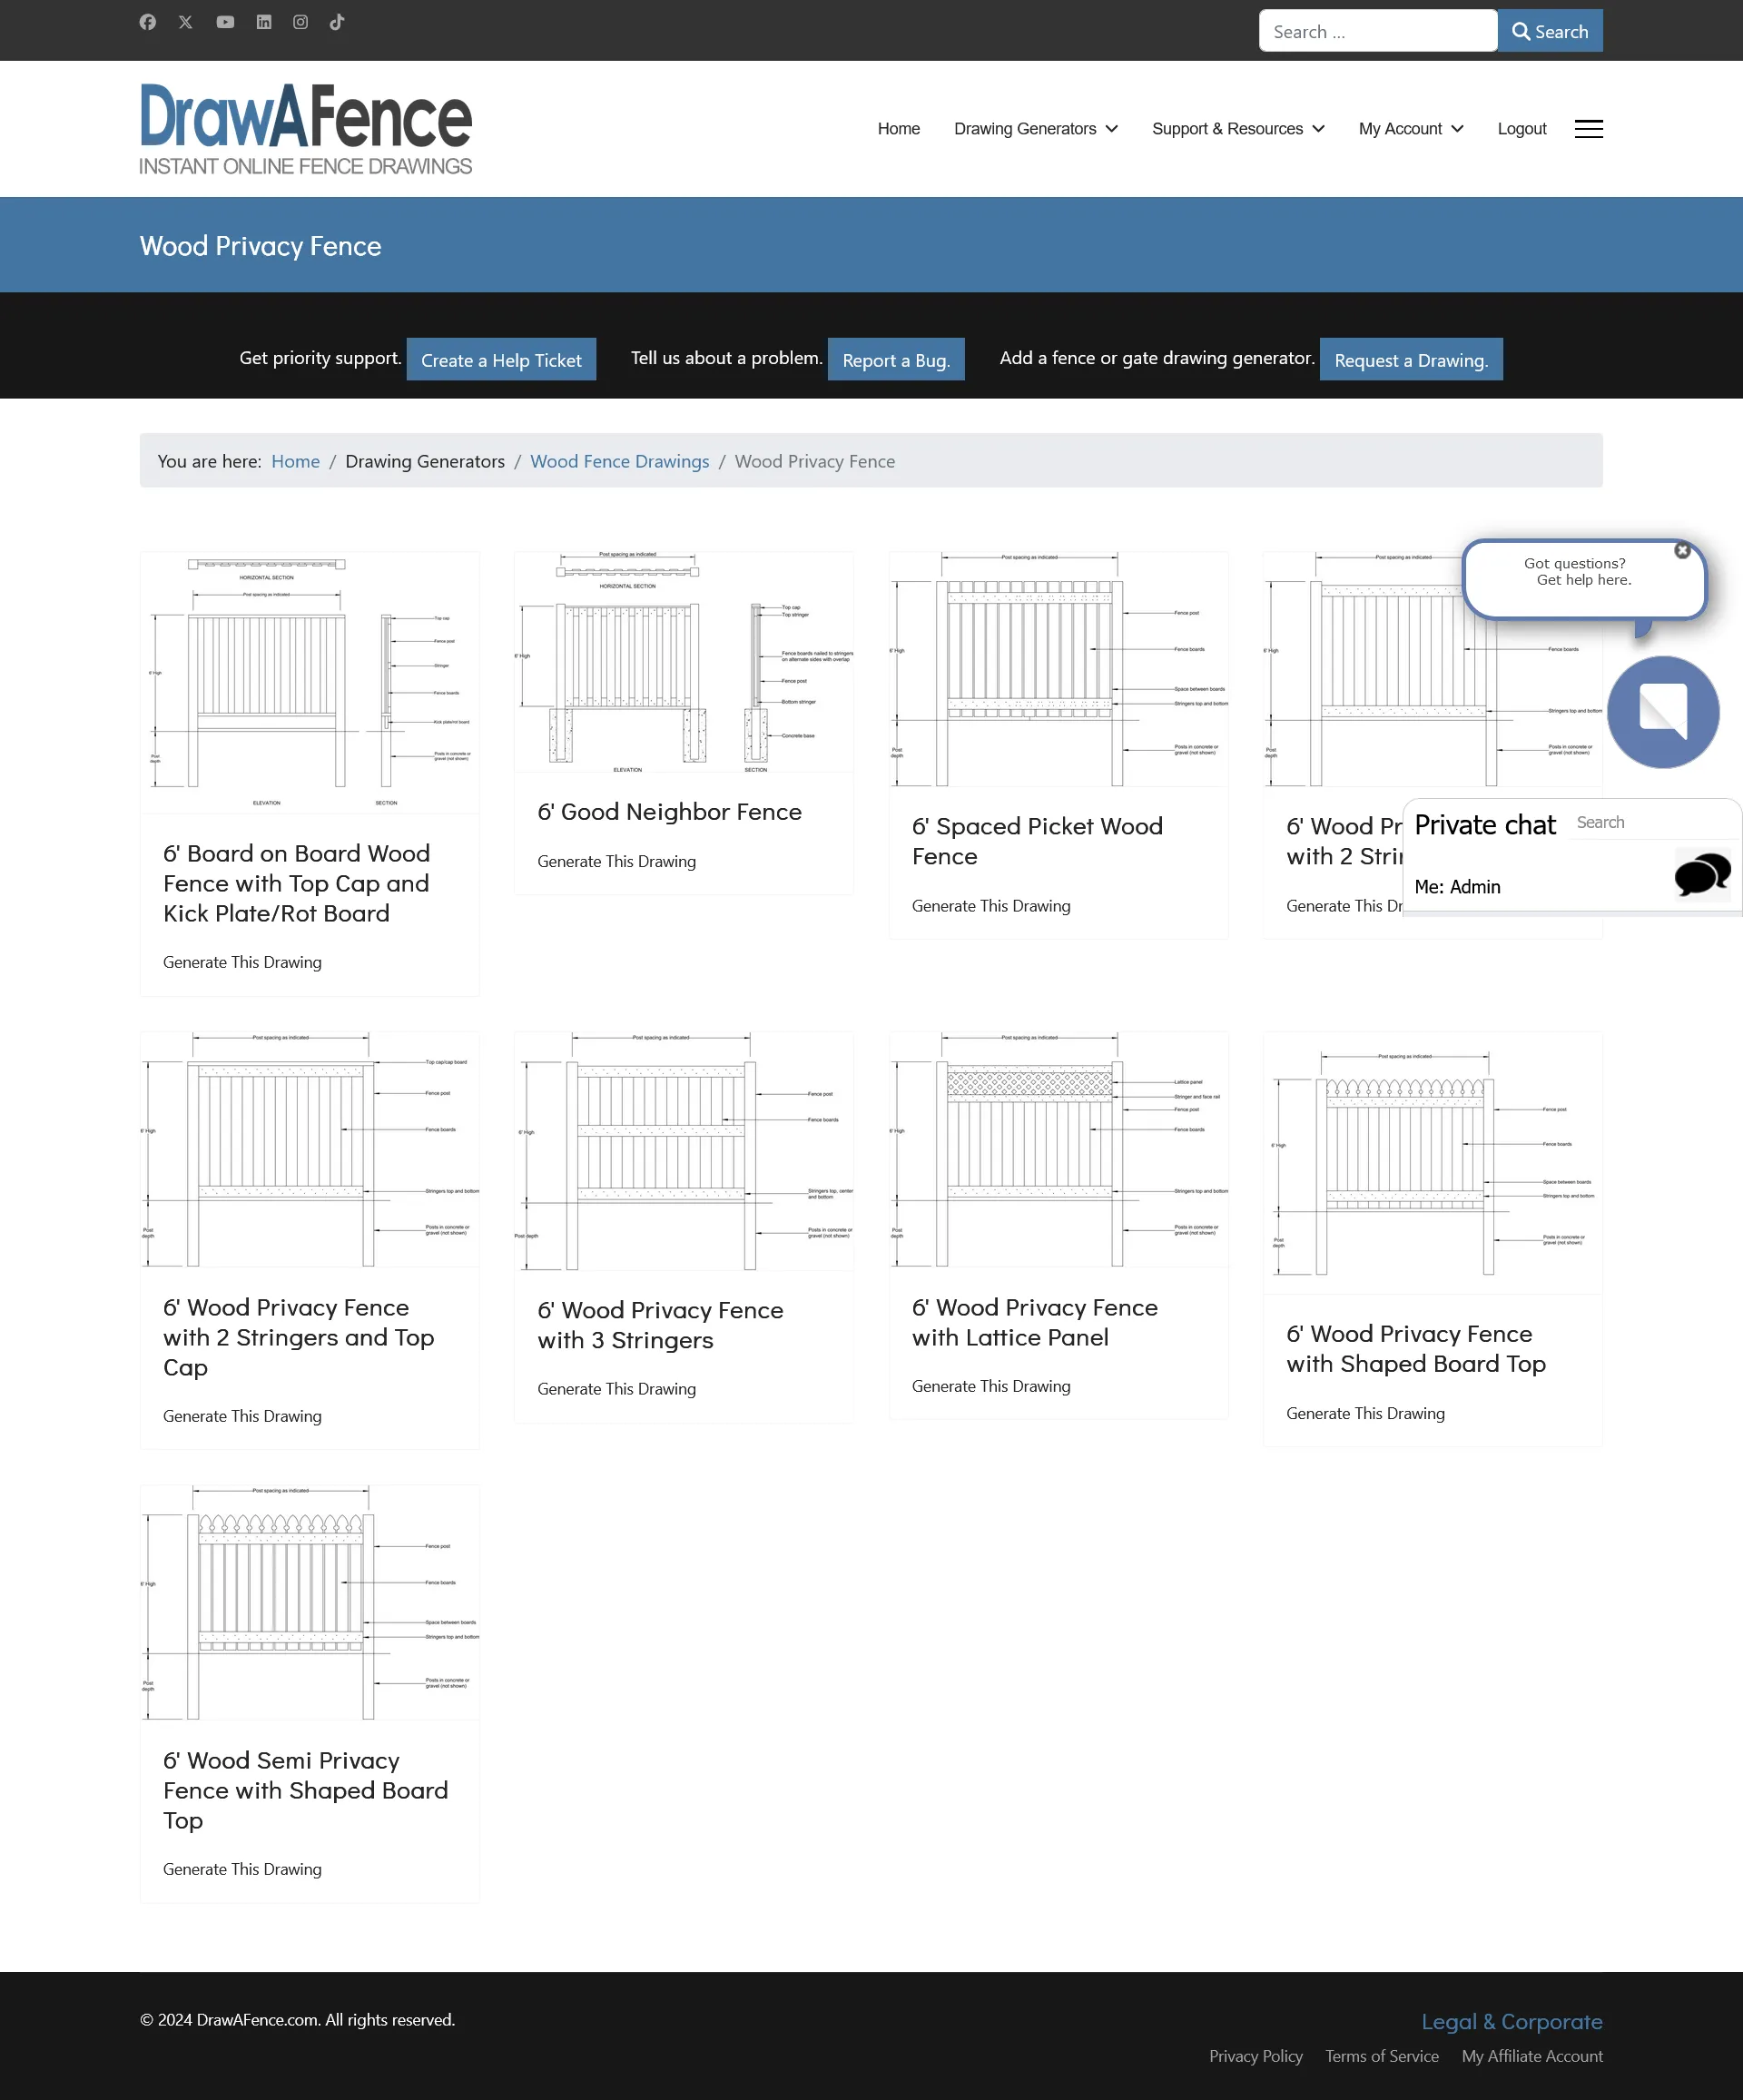Click Logout in the navigation menu
The image size is (1743, 2100).
(x=1521, y=129)
